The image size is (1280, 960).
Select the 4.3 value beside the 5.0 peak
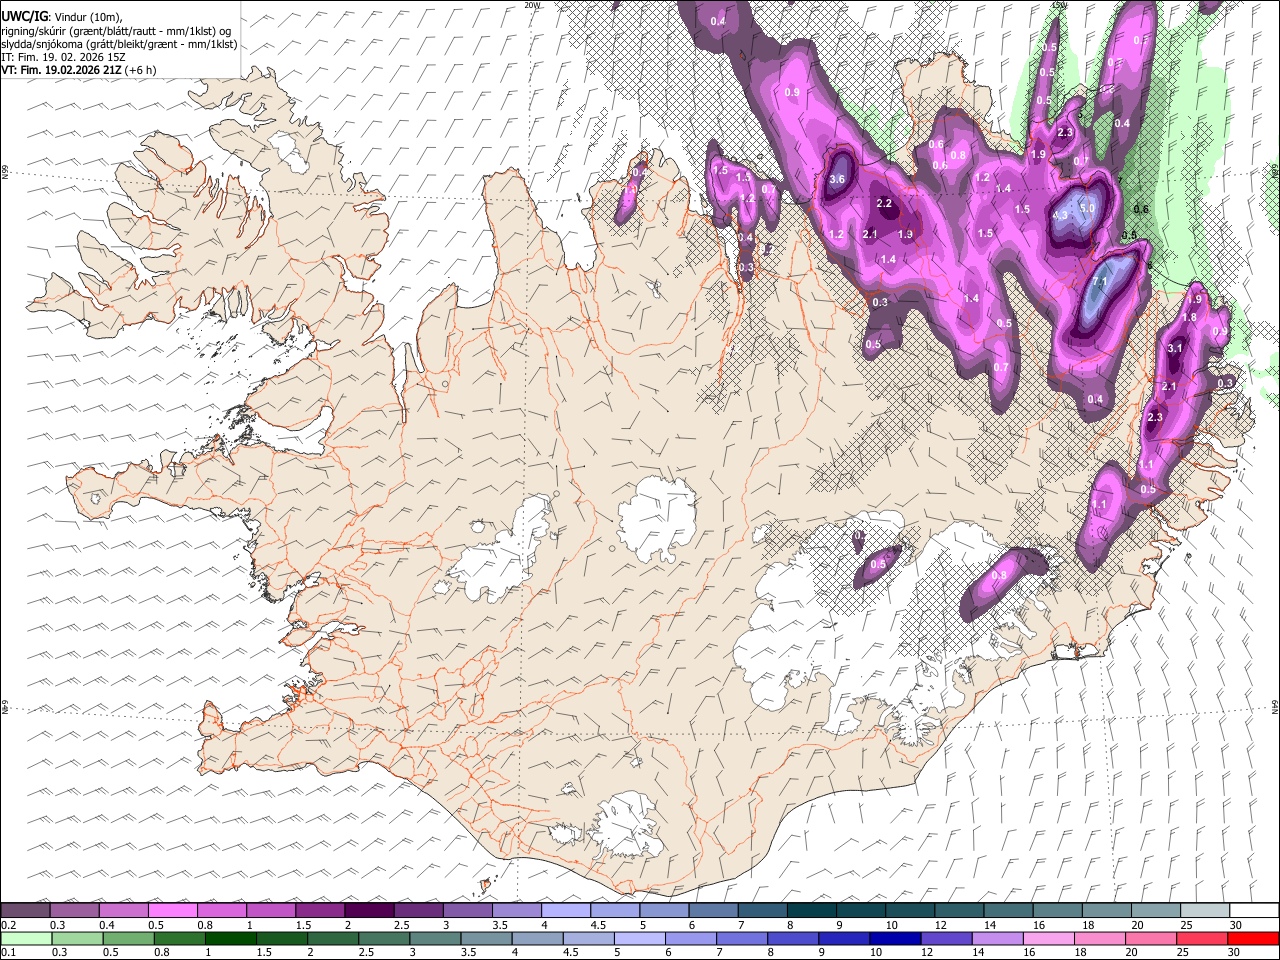point(1061,215)
